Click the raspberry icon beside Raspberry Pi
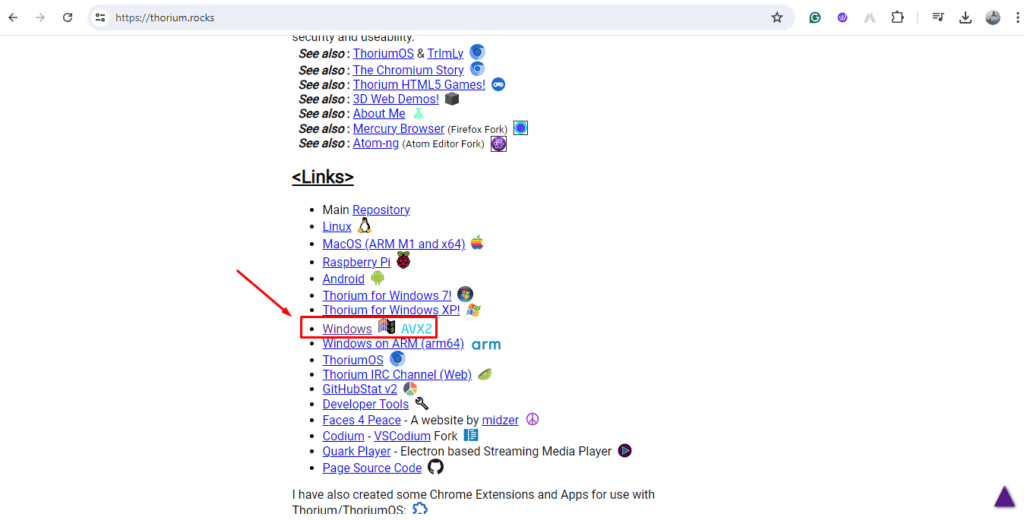 404,261
